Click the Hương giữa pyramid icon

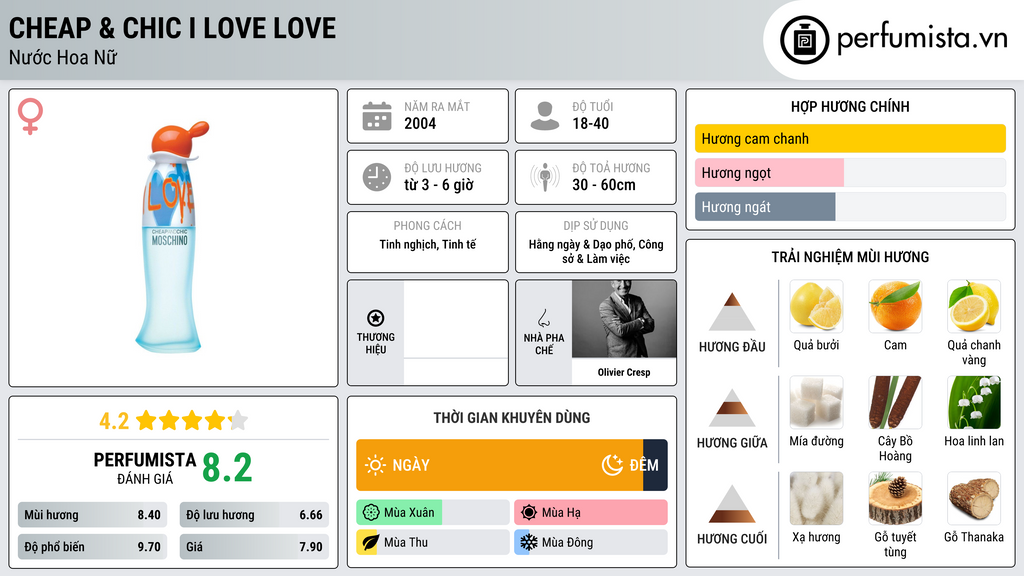[x=732, y=408]
